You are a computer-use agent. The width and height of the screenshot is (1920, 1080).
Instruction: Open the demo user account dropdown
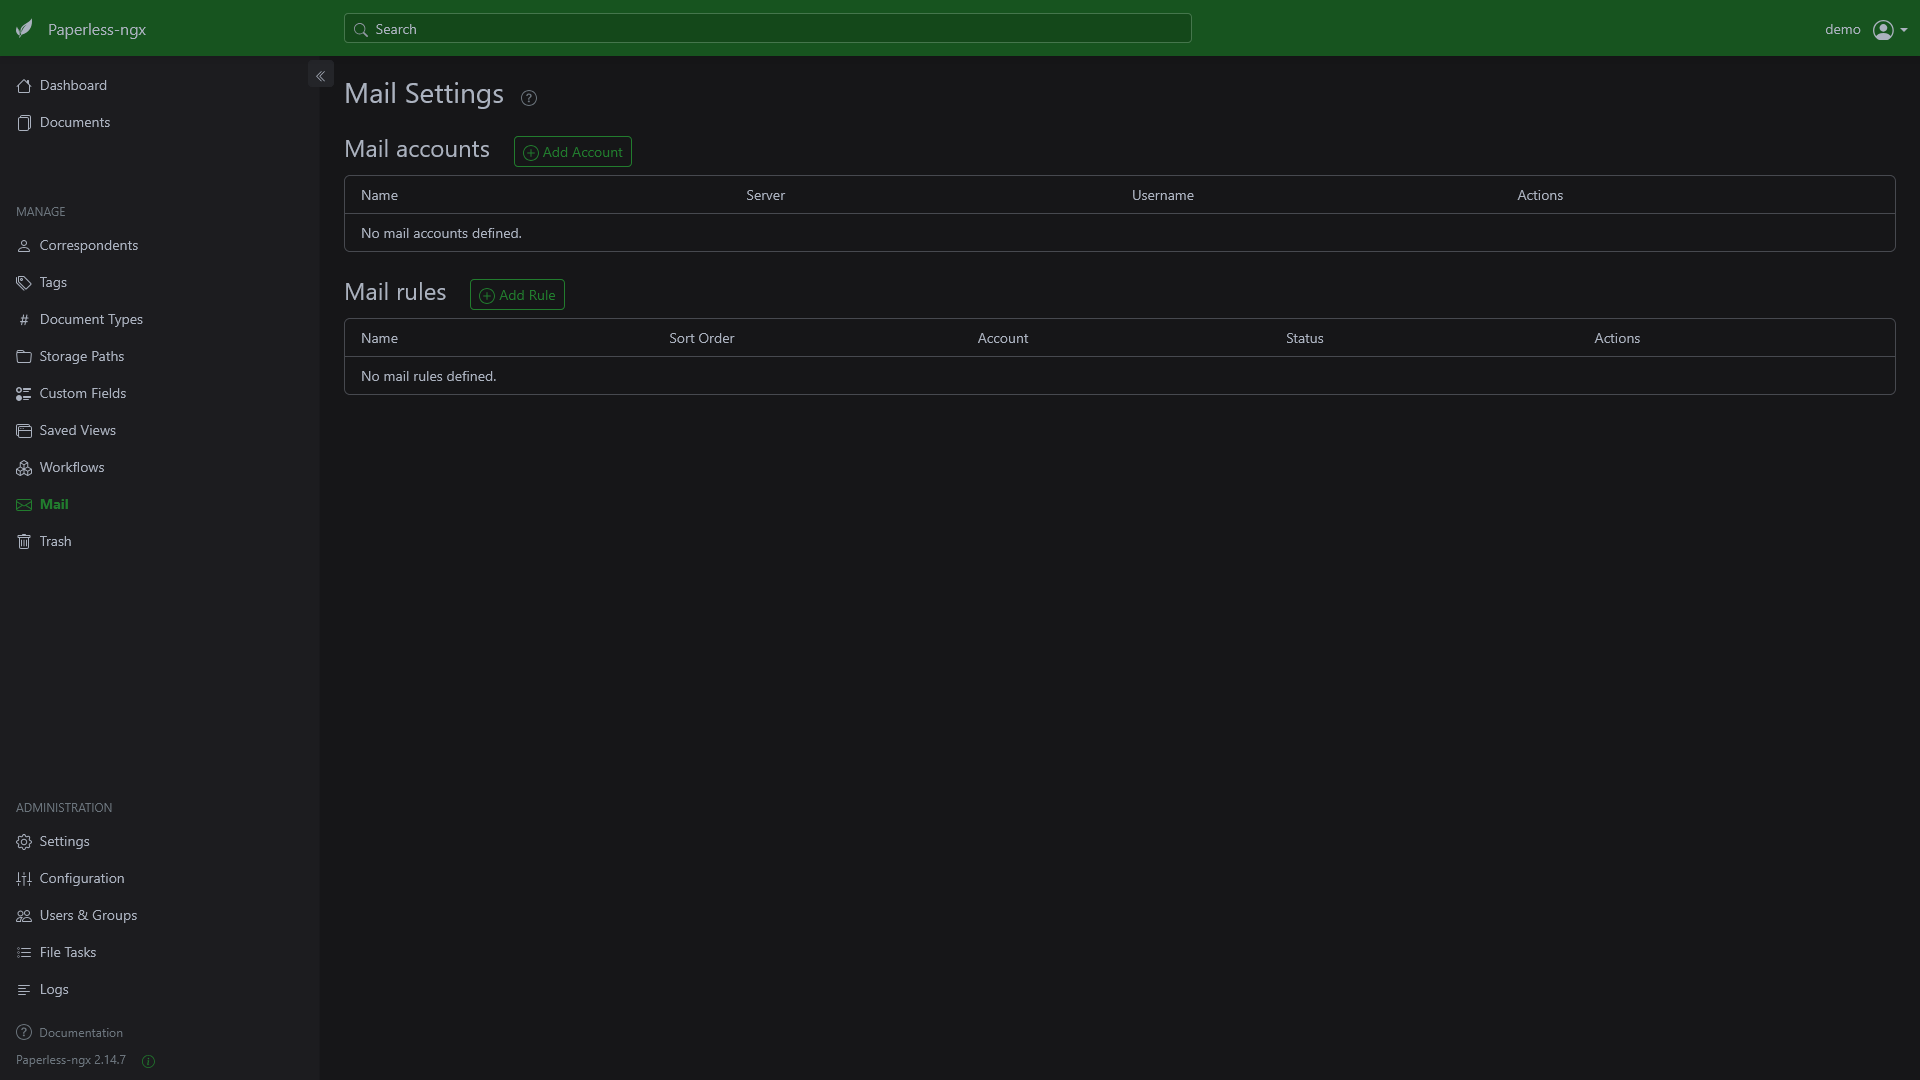point(1866,30)
